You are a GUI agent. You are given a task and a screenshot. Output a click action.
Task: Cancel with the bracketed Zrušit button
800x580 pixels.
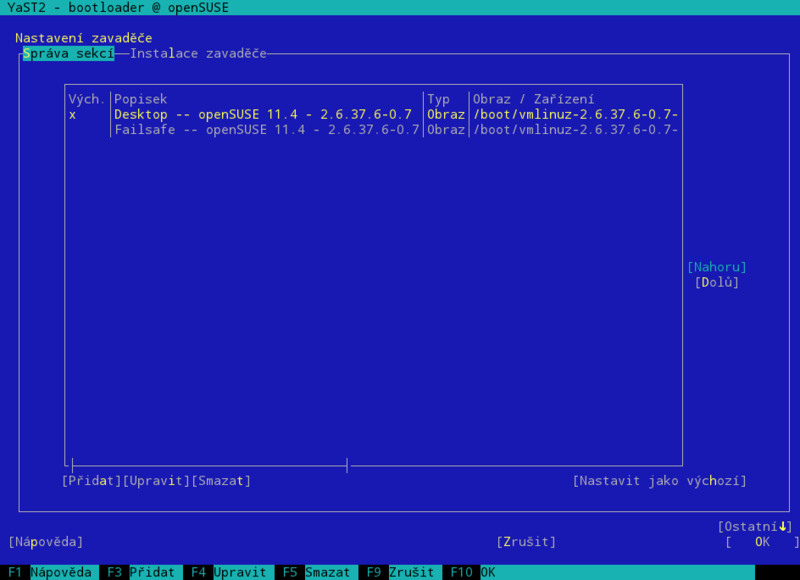pyautogui.click(x=526, y=542)
